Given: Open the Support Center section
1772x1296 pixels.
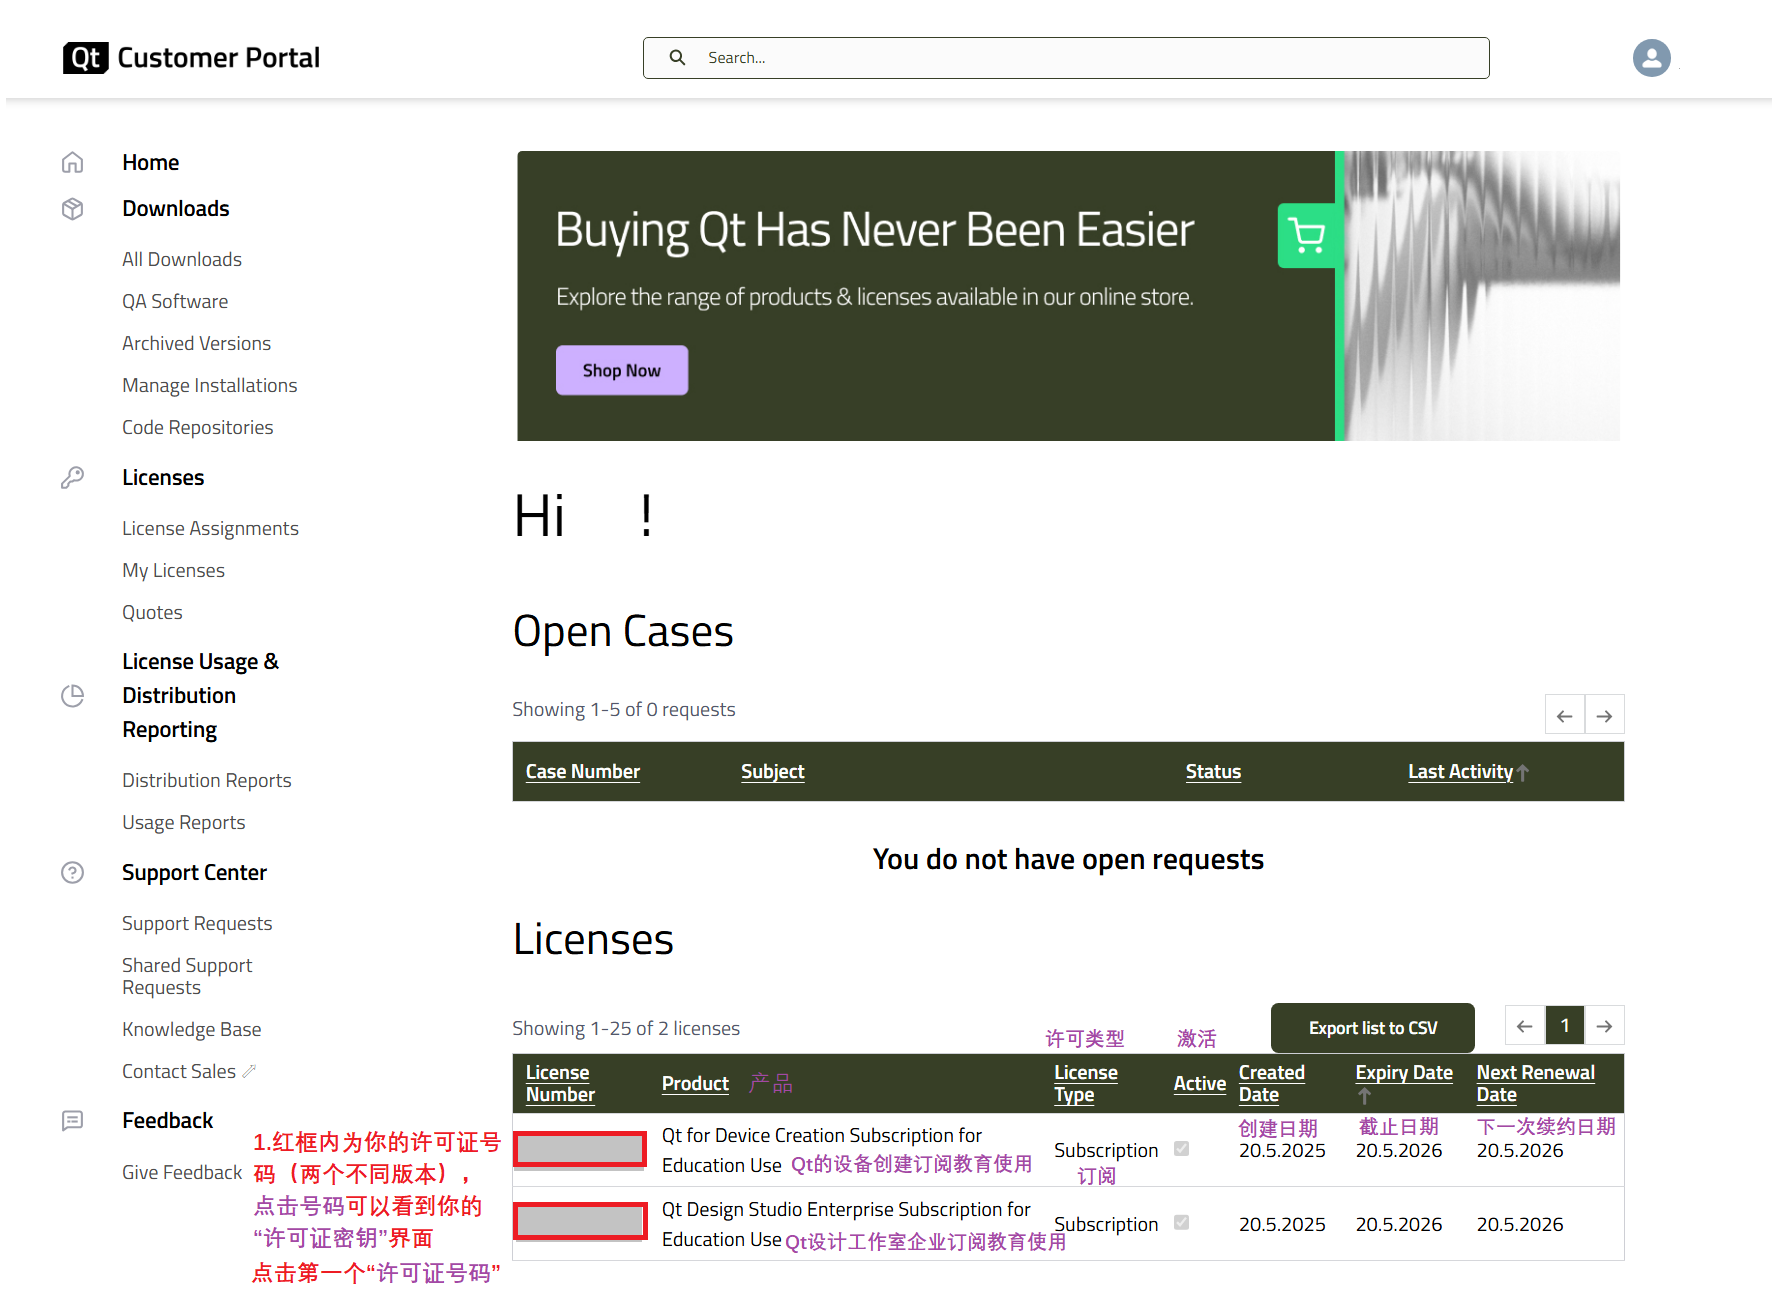Looking at the screenshot, I should point(194,872).
